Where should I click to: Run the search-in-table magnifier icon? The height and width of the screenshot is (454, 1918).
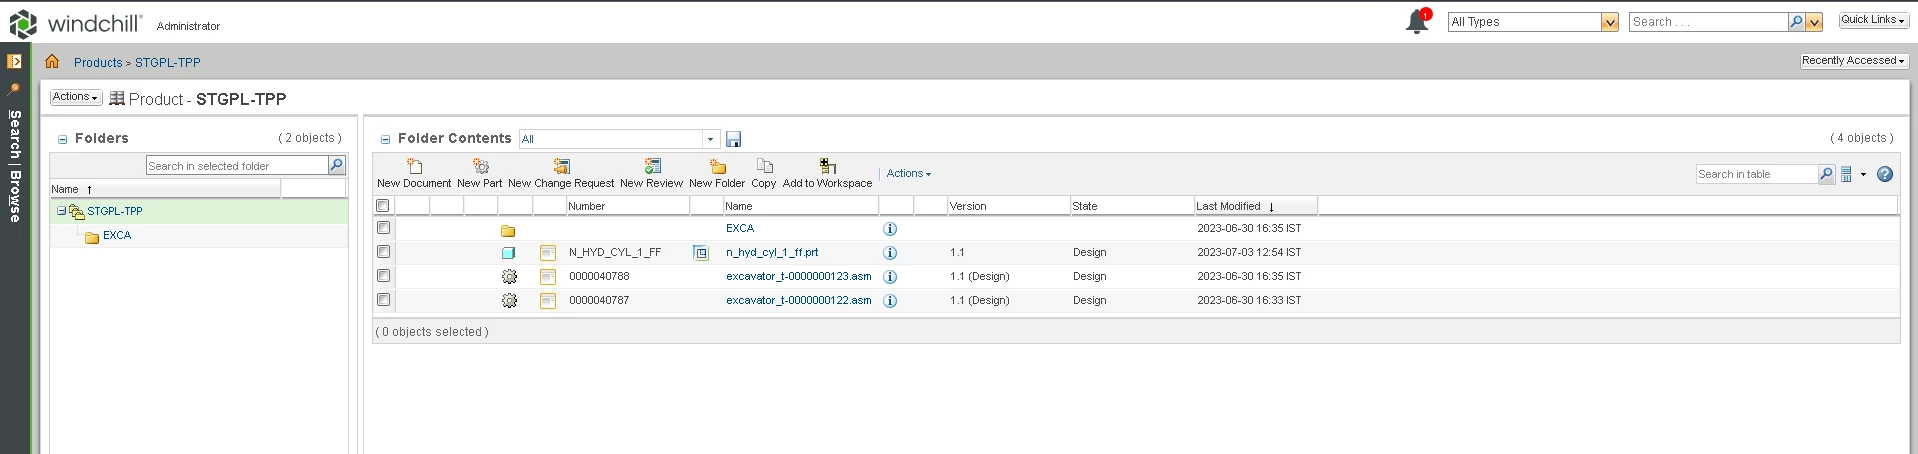coord(1826,174)
